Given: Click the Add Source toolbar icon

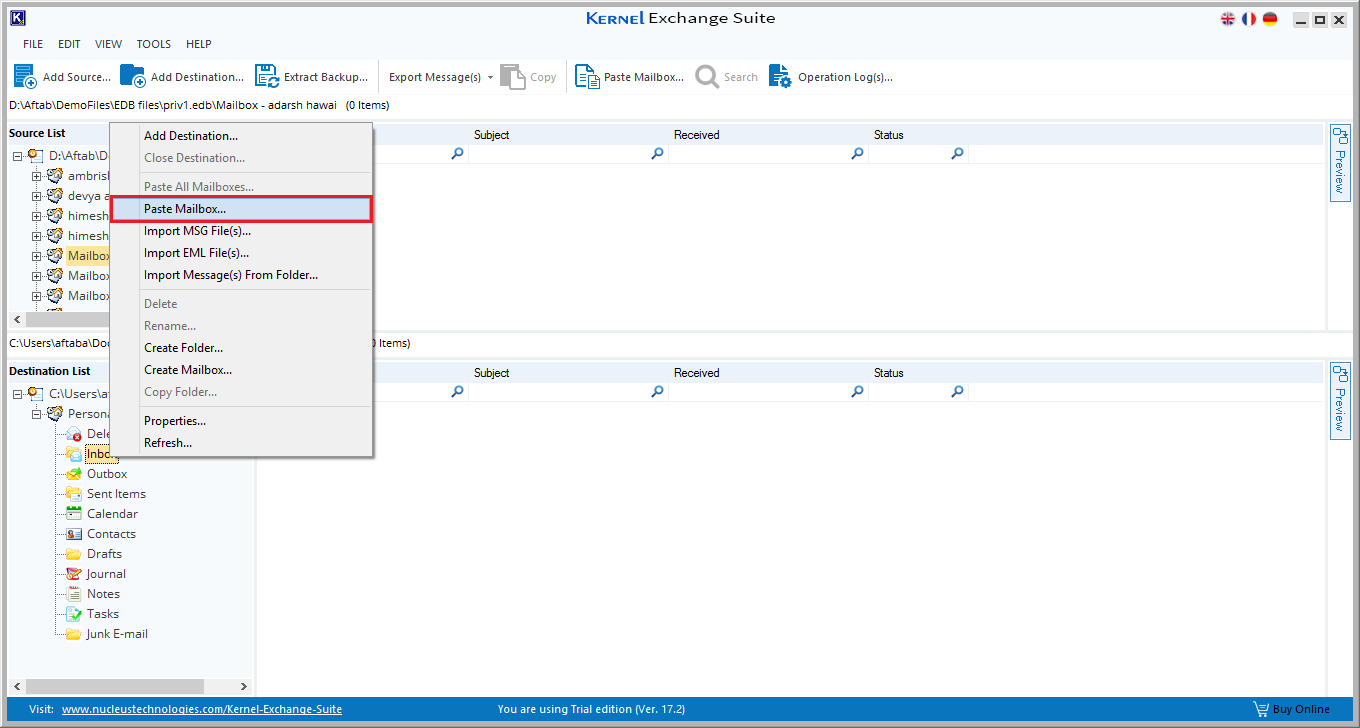Looking at the screenshot, I should 25,76.
